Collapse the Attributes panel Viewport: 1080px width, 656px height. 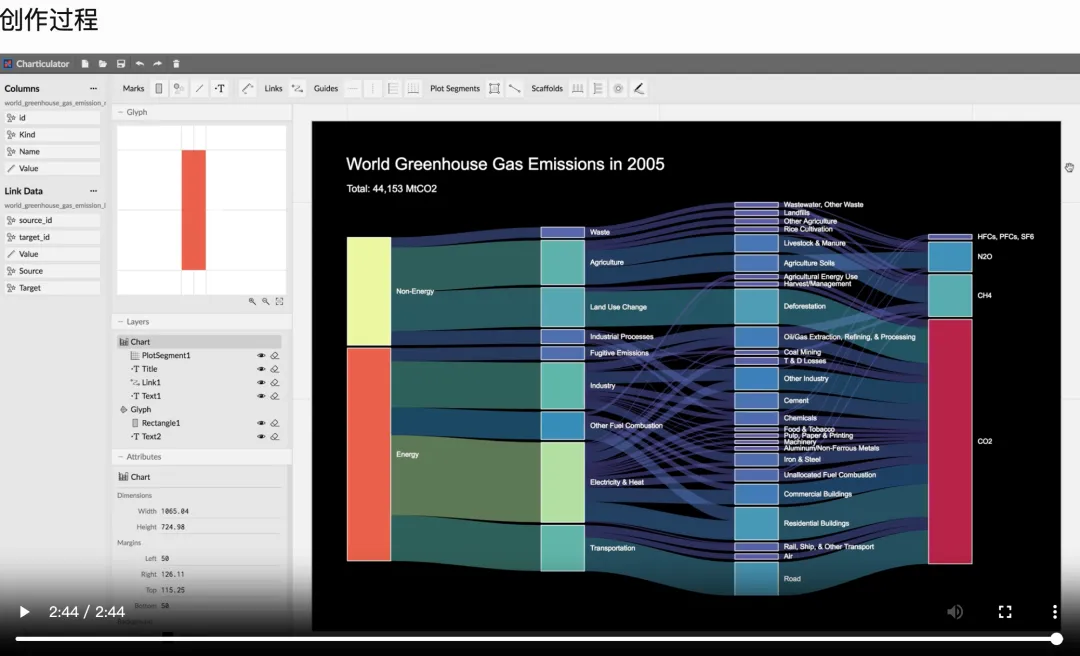(121, 457)
